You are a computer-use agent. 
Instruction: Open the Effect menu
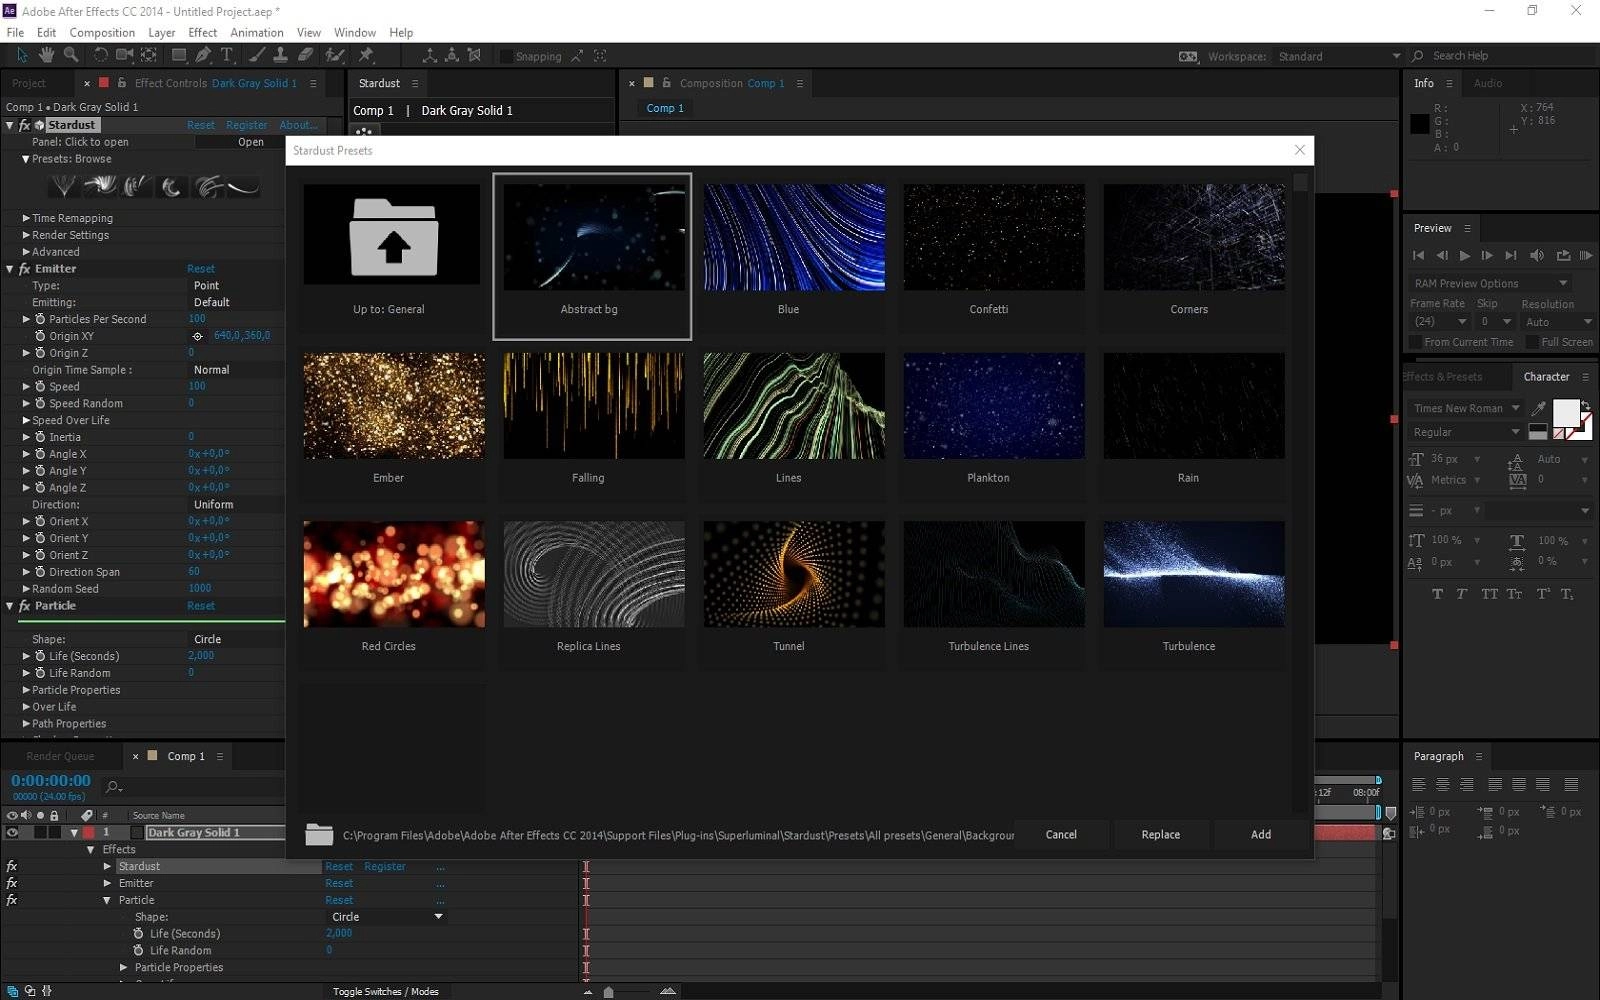tap(203, 32)
